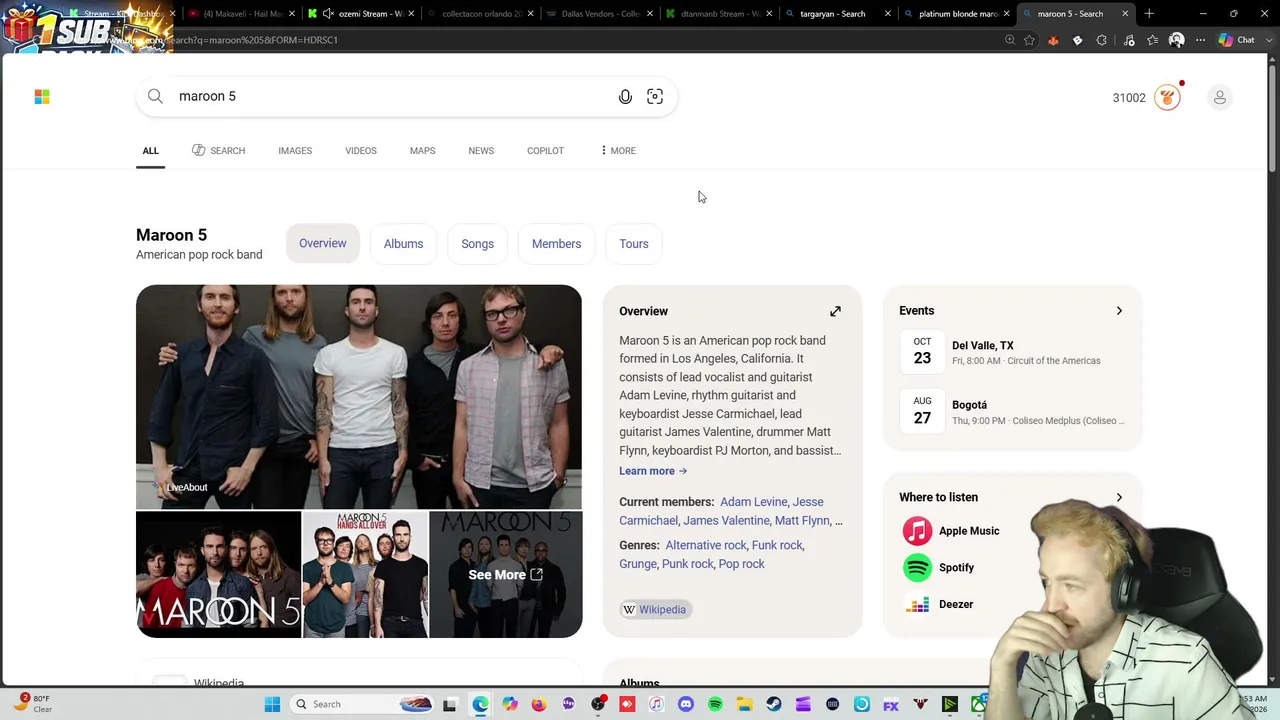Image resolution: width=1280 pixels, height=720 pixels.
Task: Open the Funk rock genre link
Action: tap(777, 545)
